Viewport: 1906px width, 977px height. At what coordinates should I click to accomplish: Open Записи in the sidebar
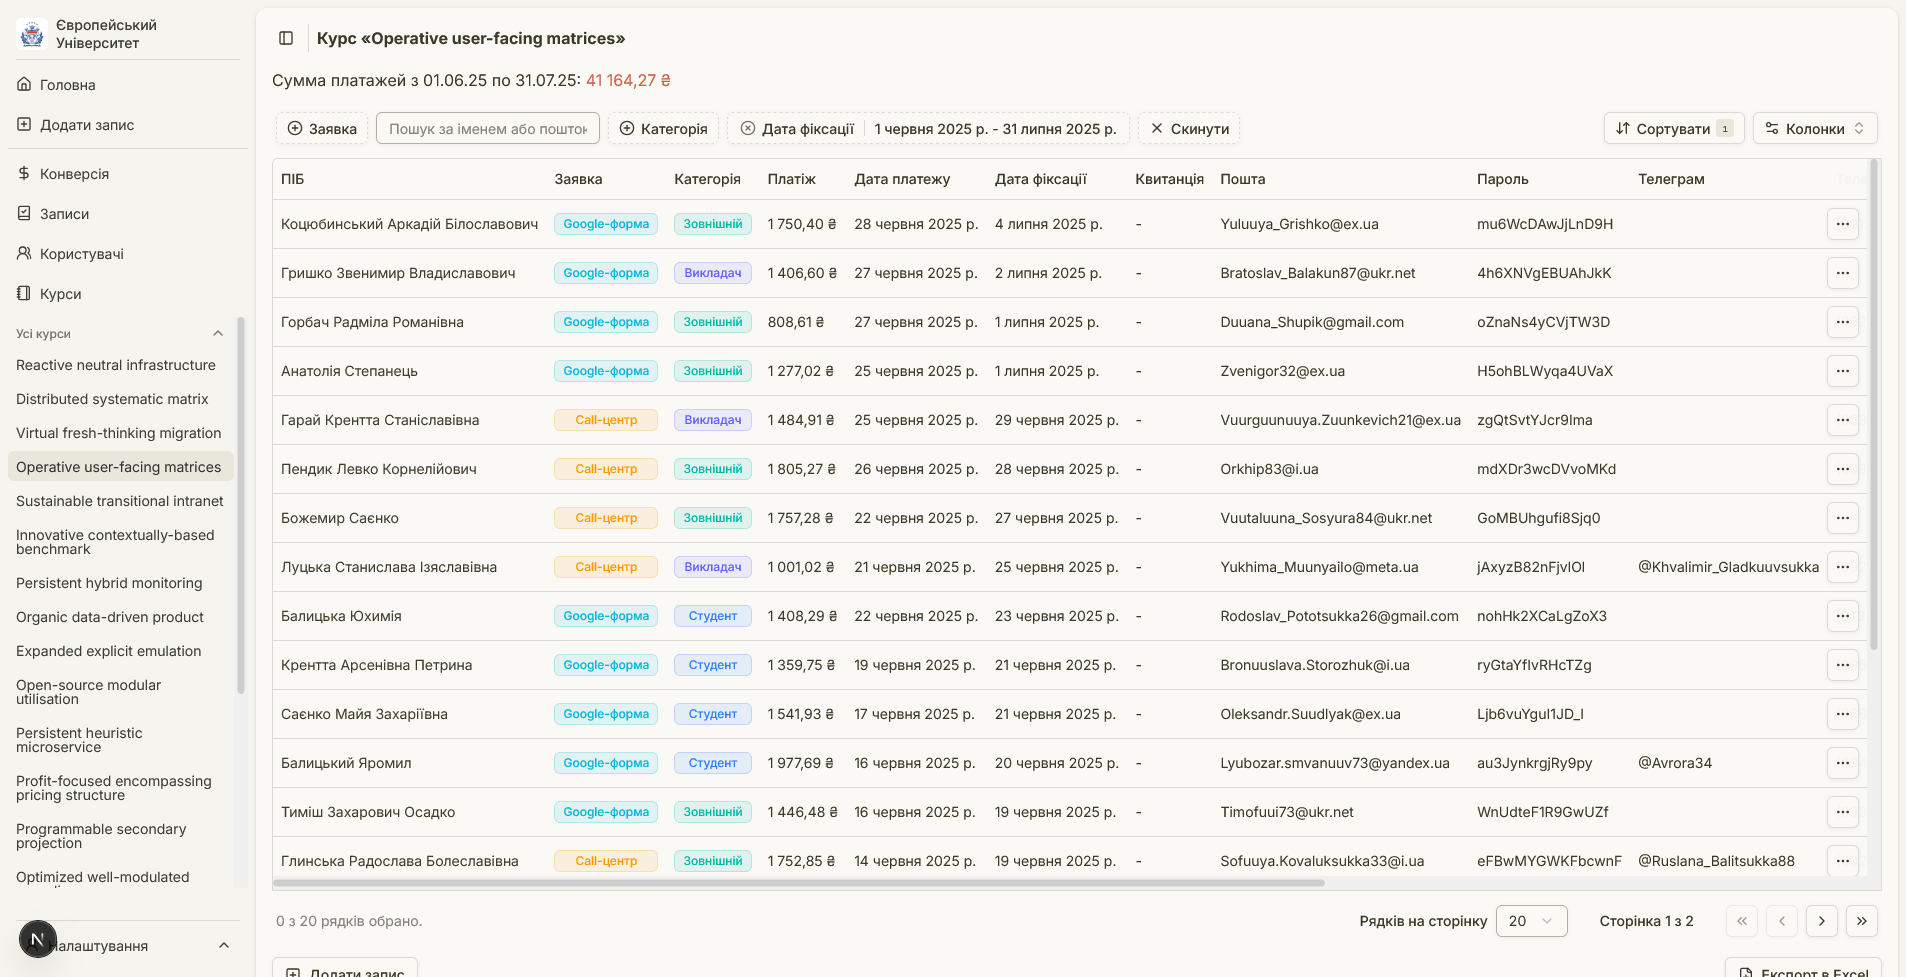64,214
